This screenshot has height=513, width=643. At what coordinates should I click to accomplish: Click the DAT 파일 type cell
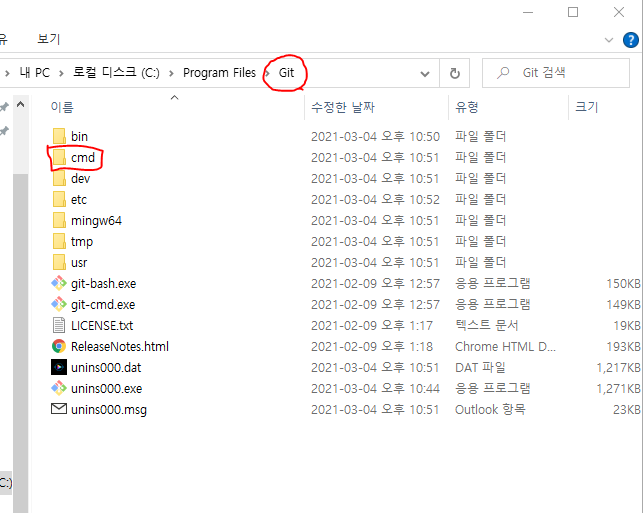pyautogui.click(x=480, y=367)
